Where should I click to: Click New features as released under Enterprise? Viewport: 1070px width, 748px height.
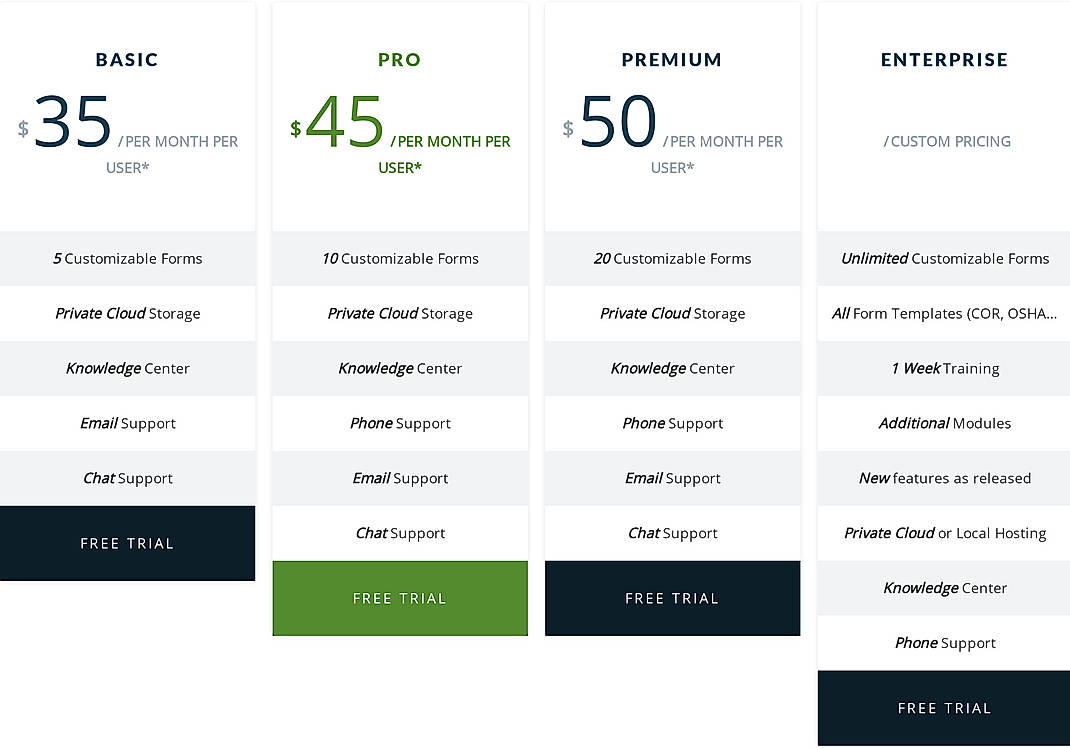[943, 478]
